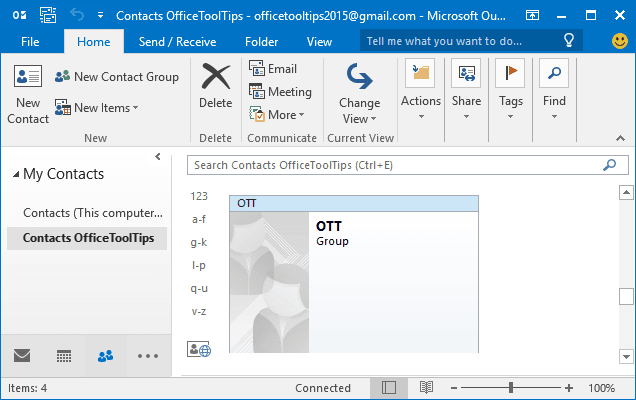Click the OTT group picture thumbnail
Screen dimensions: 636x400
(269, 282)
